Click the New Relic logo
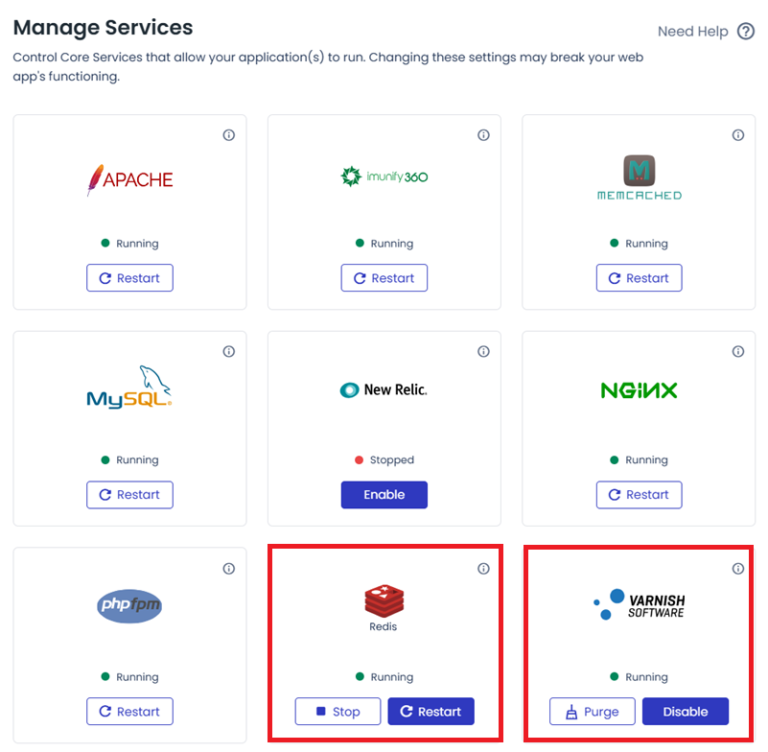This screenshot has width=768, height=752. coord(384,390)
